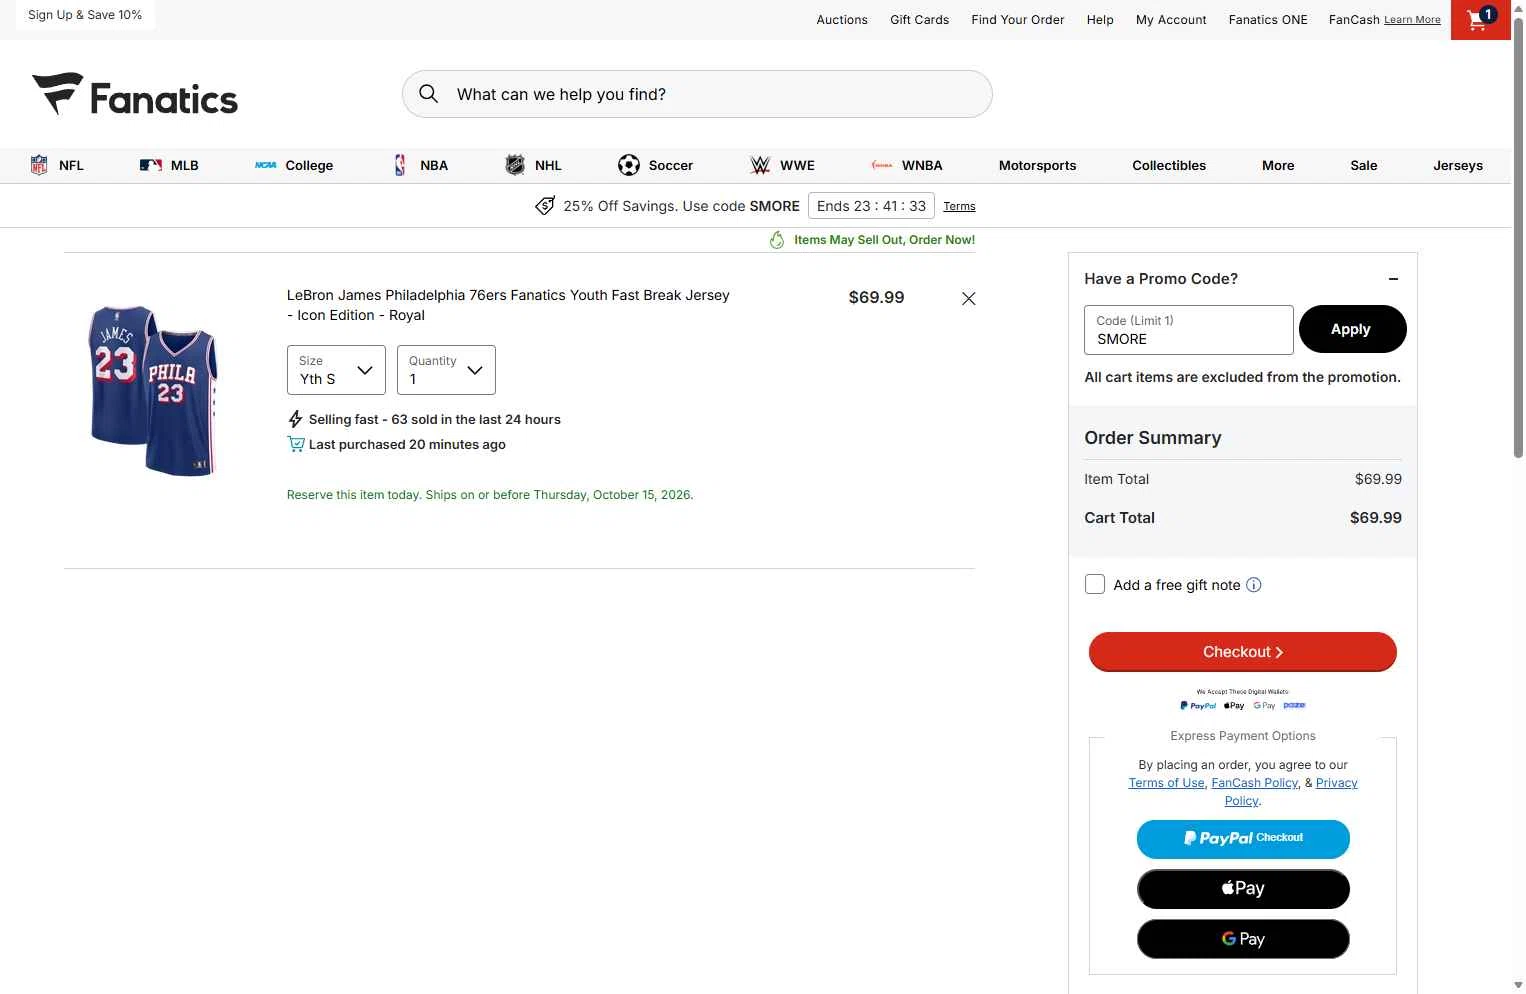The height and width of the screenshot is (994, 1526).
Task: Open the FanCash Policy link
Action: point(1254,783)
